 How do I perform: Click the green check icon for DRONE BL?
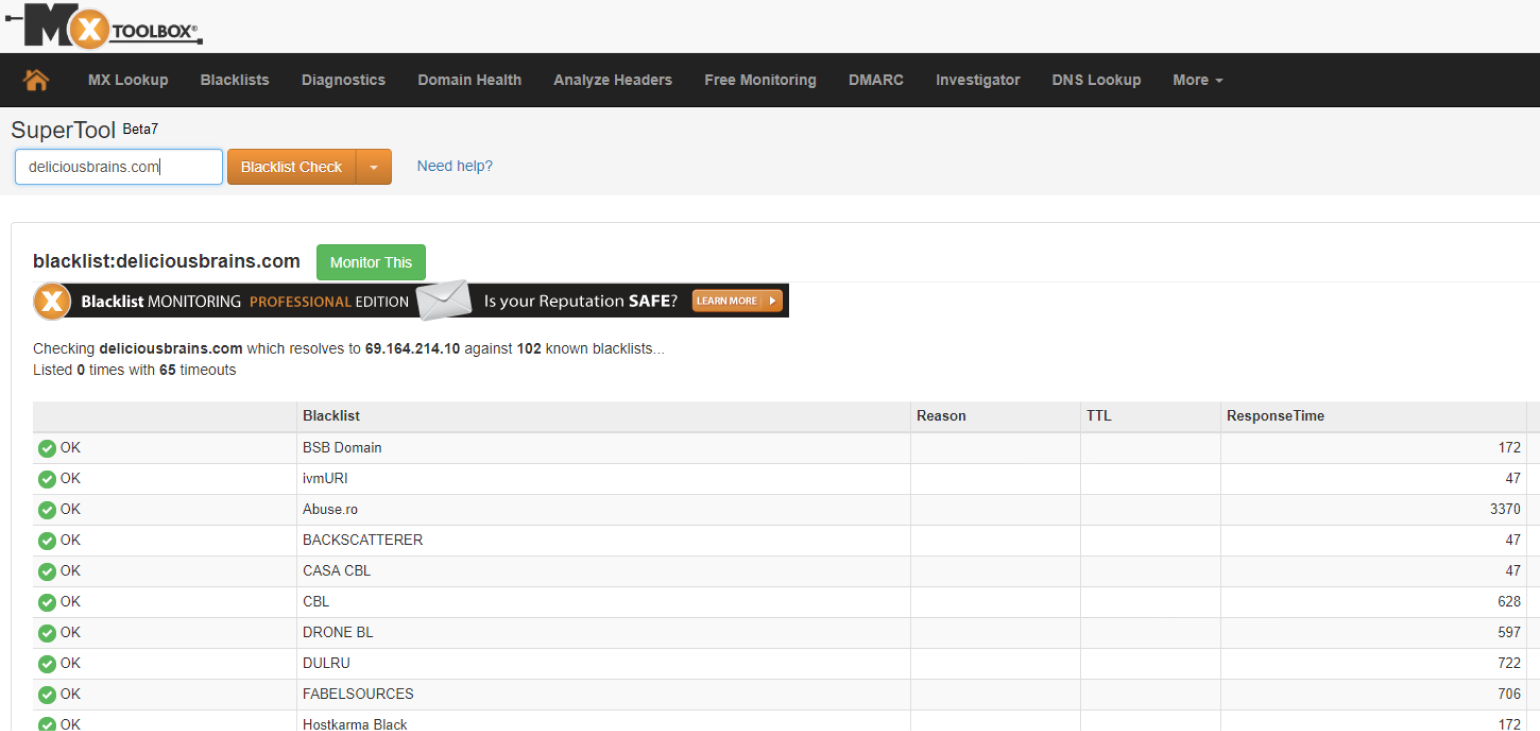click(x=47, y=633)
